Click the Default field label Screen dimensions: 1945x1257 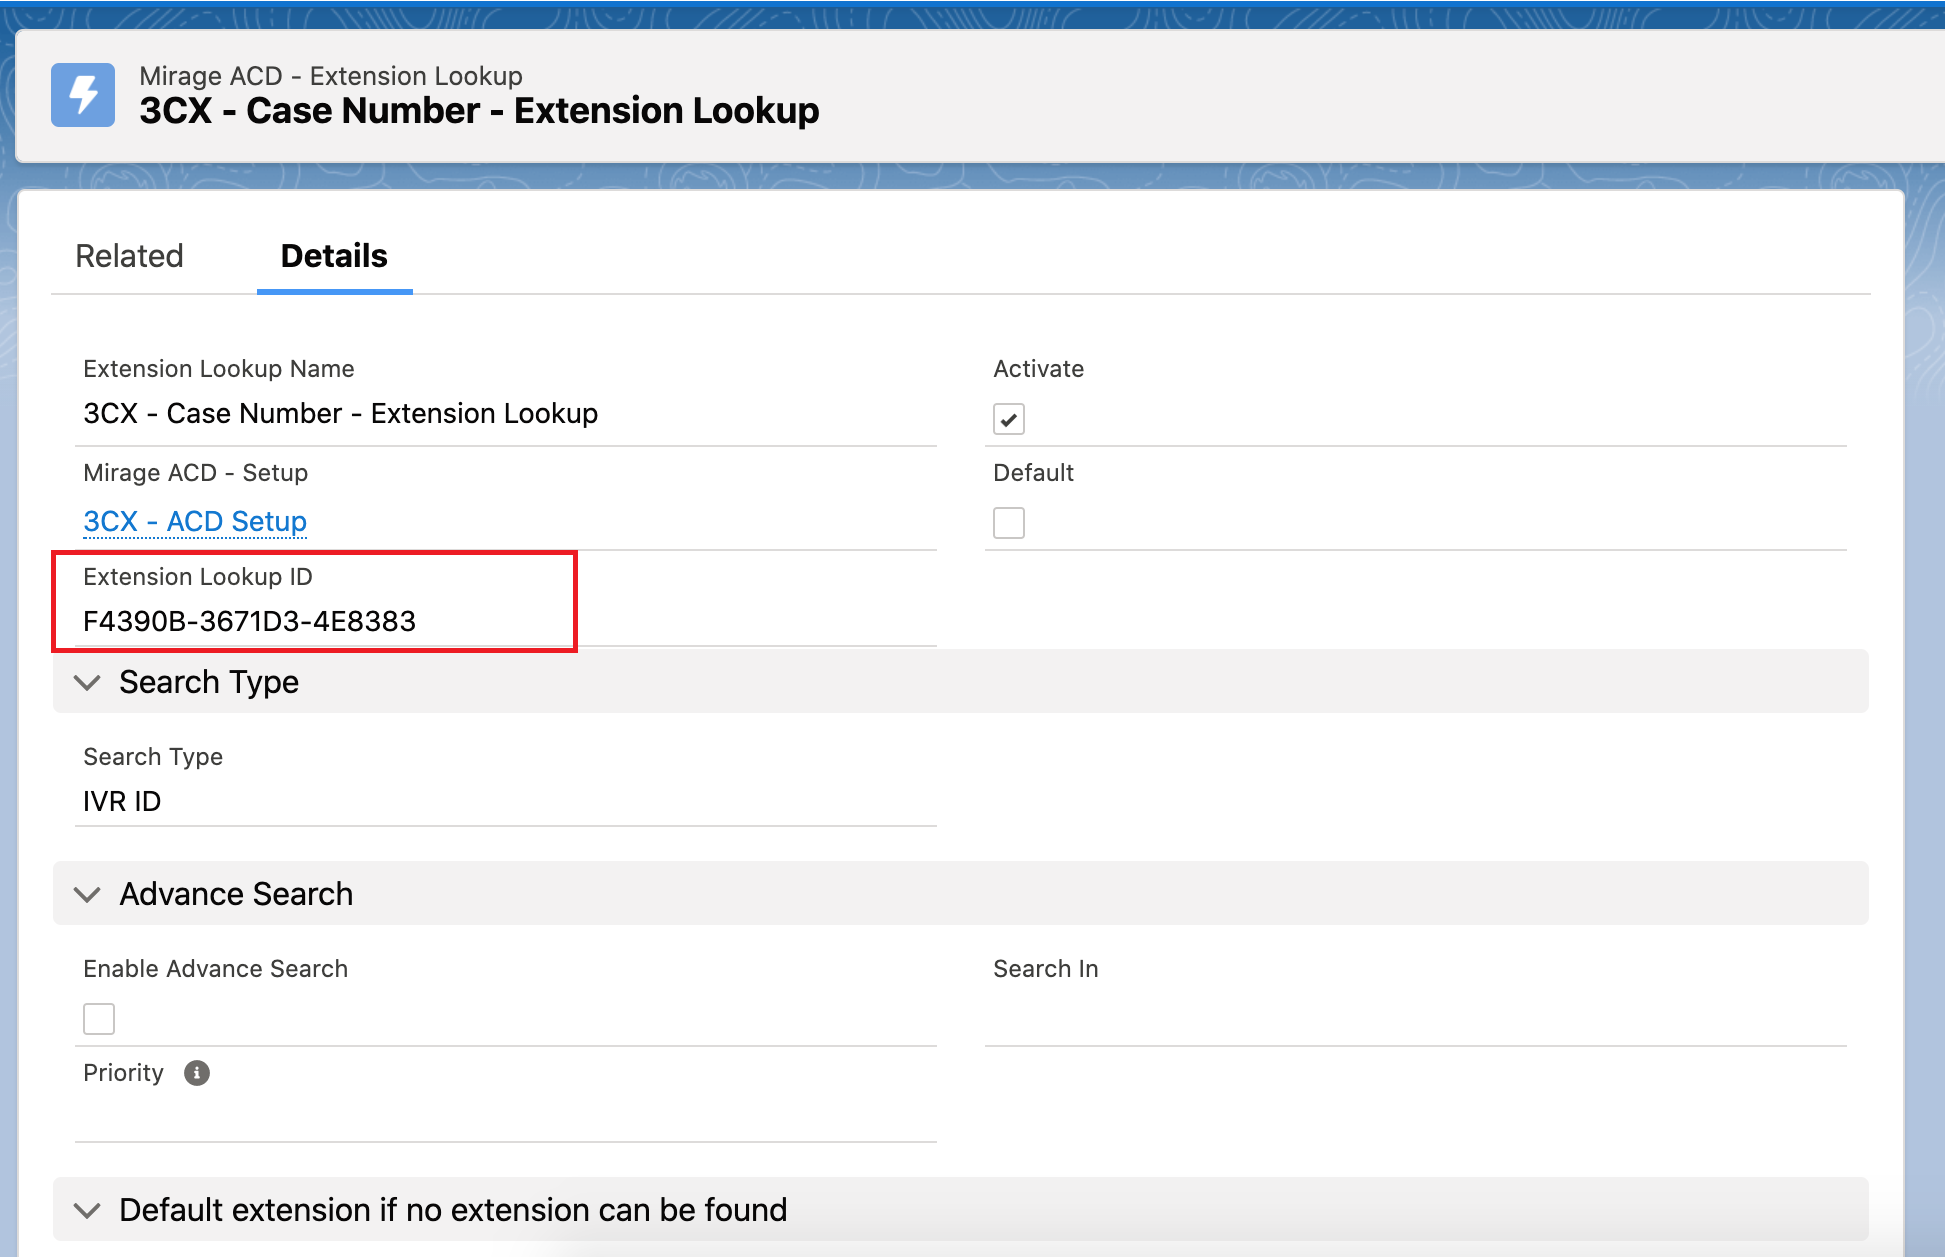point(1033,473)
